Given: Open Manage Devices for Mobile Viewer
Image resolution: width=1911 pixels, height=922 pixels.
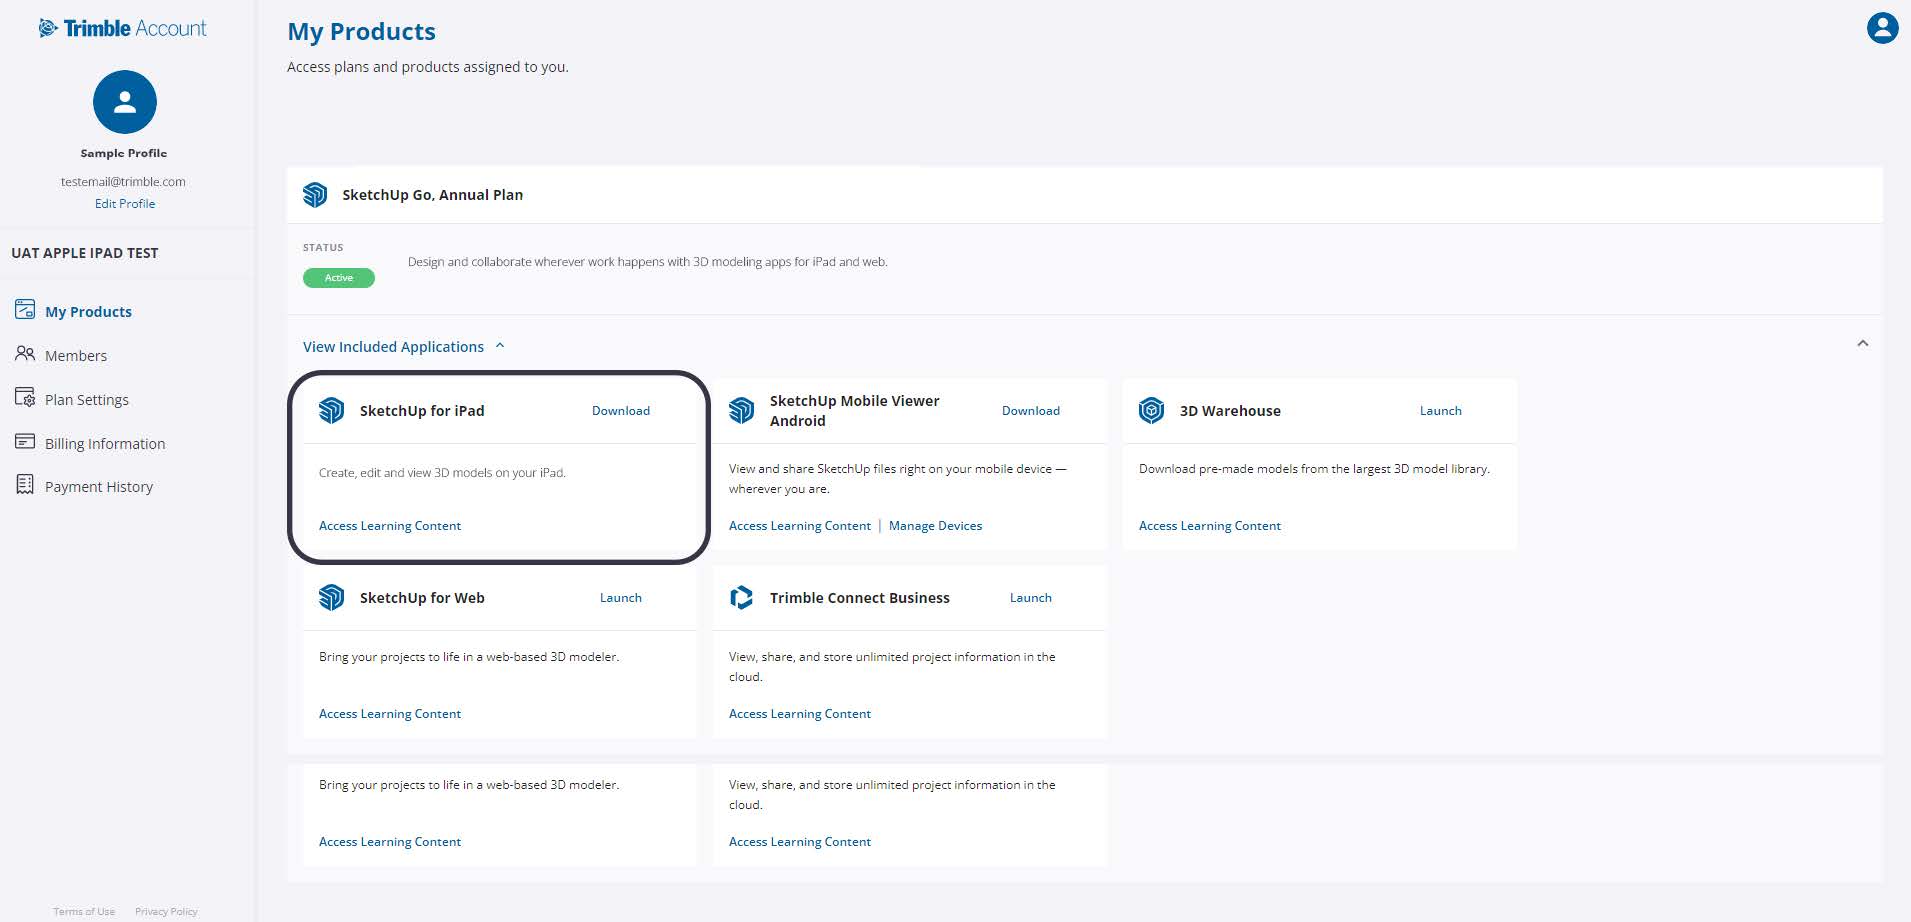Looking at the screenshot, I should [935, 526].
